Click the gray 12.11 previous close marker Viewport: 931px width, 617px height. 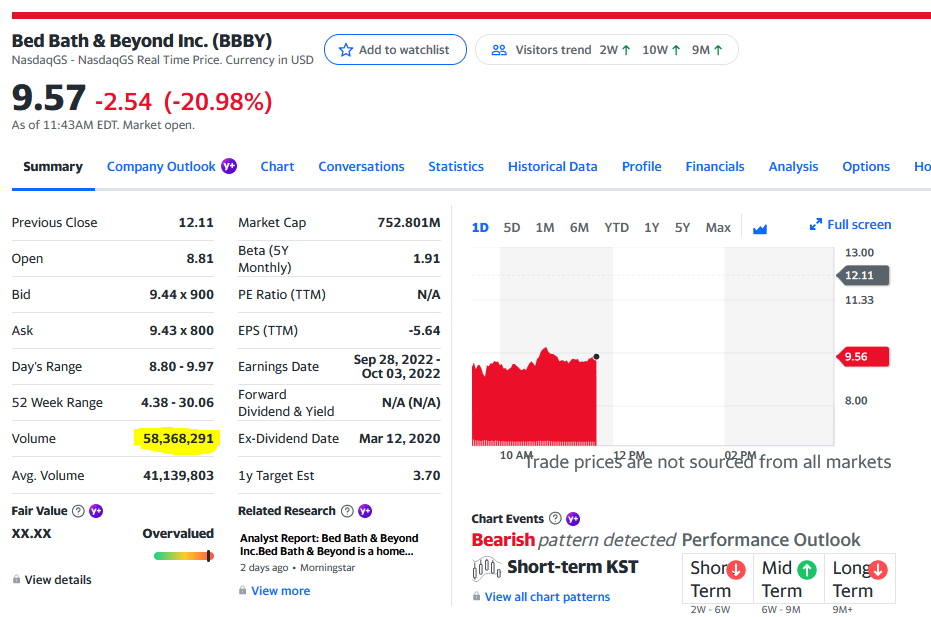[x=862, y=275]
